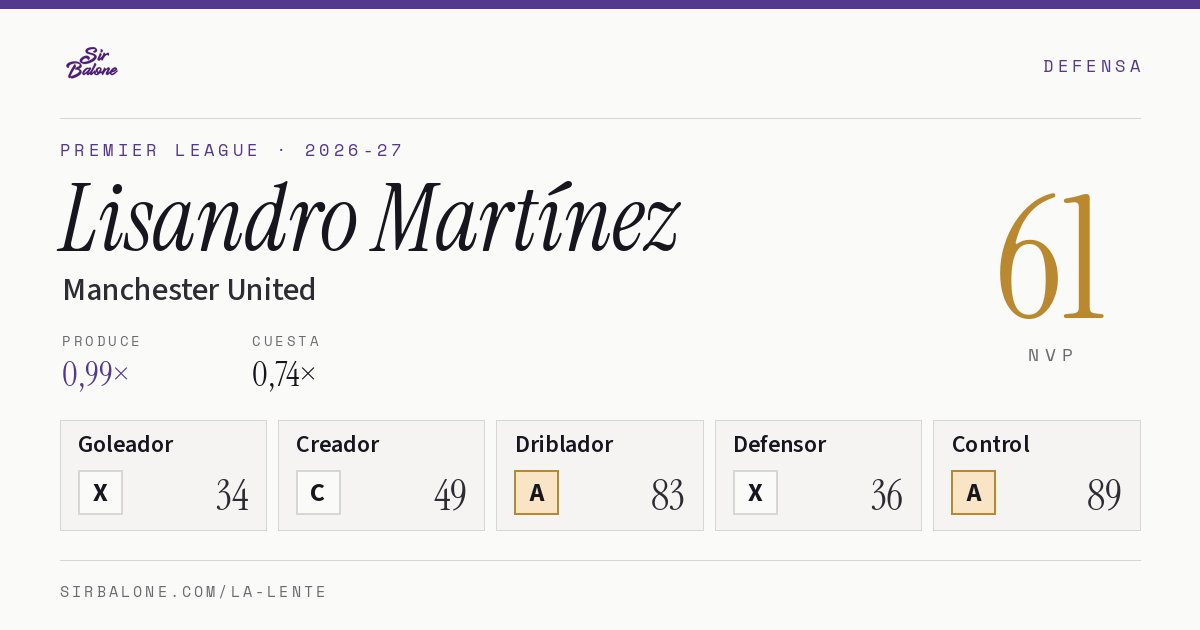Click the A grade badge in Driblador
The width and height of the screenshot is (1200, 630).
point(537,492)
